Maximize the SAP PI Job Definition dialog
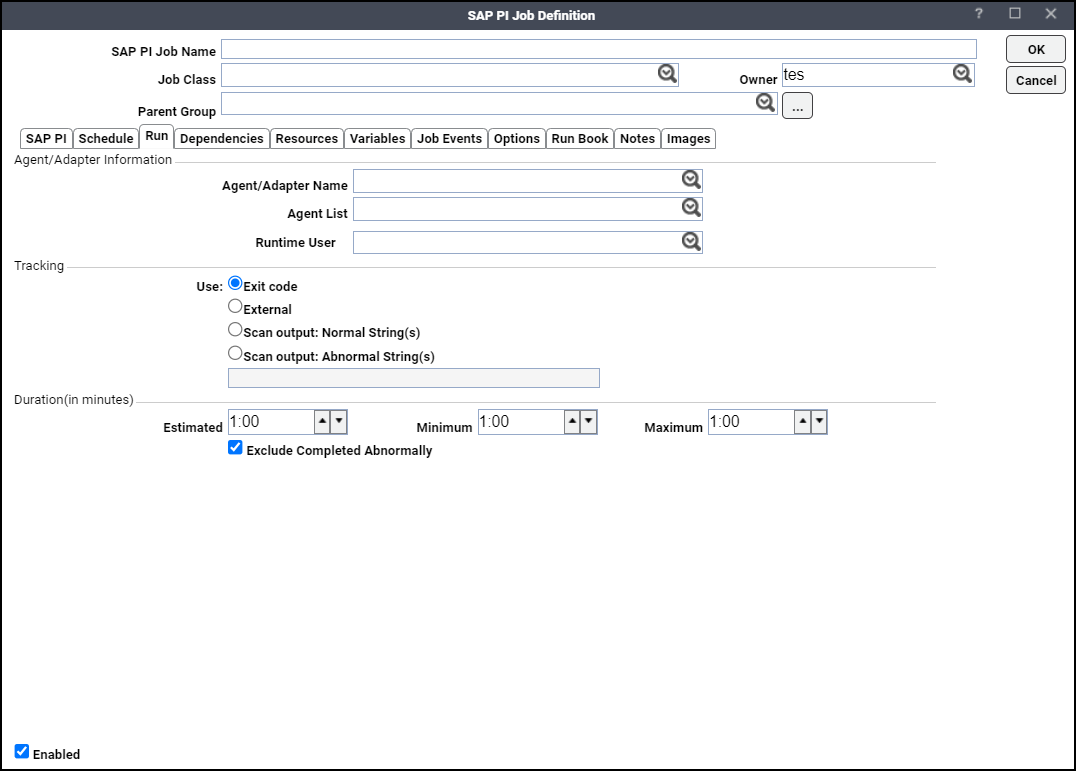 tap(1015, 14)
